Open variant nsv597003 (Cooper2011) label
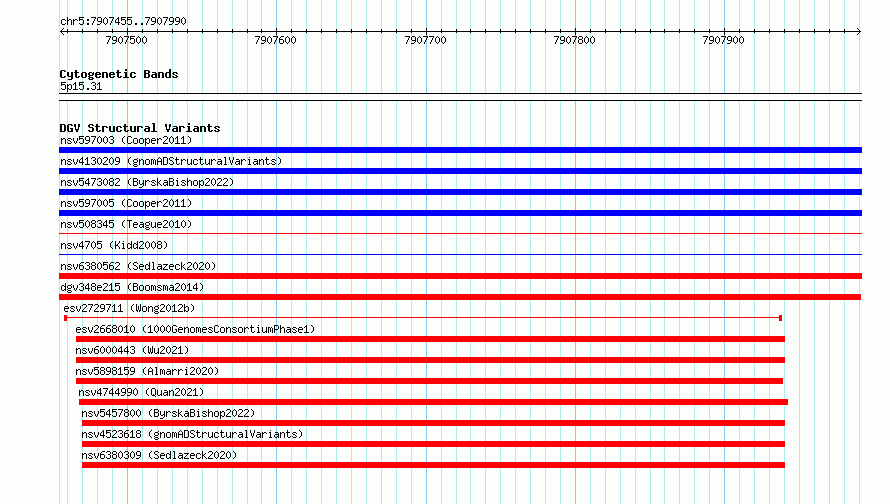The height and width of the screenshot is (504, 890). click(126, 140)
